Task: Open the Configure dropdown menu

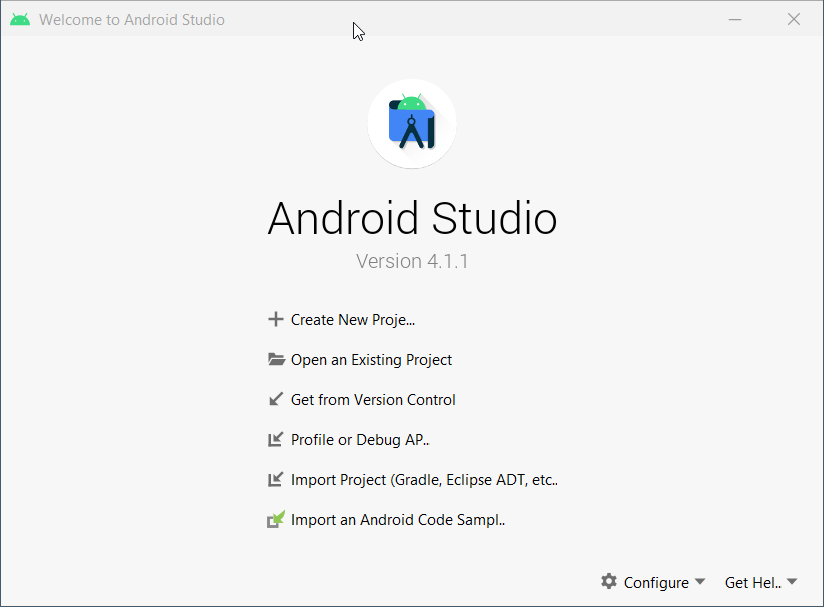Action: [653, 582]
